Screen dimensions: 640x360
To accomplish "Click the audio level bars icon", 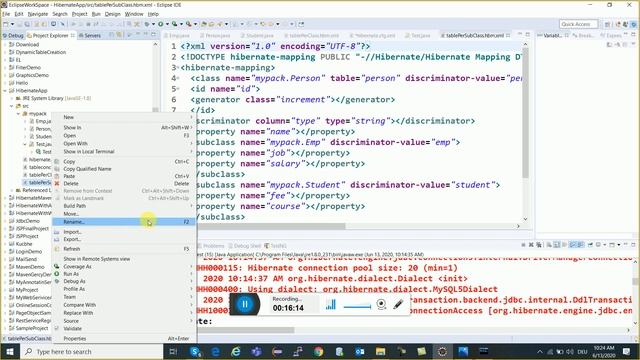I will click(331, 304).
